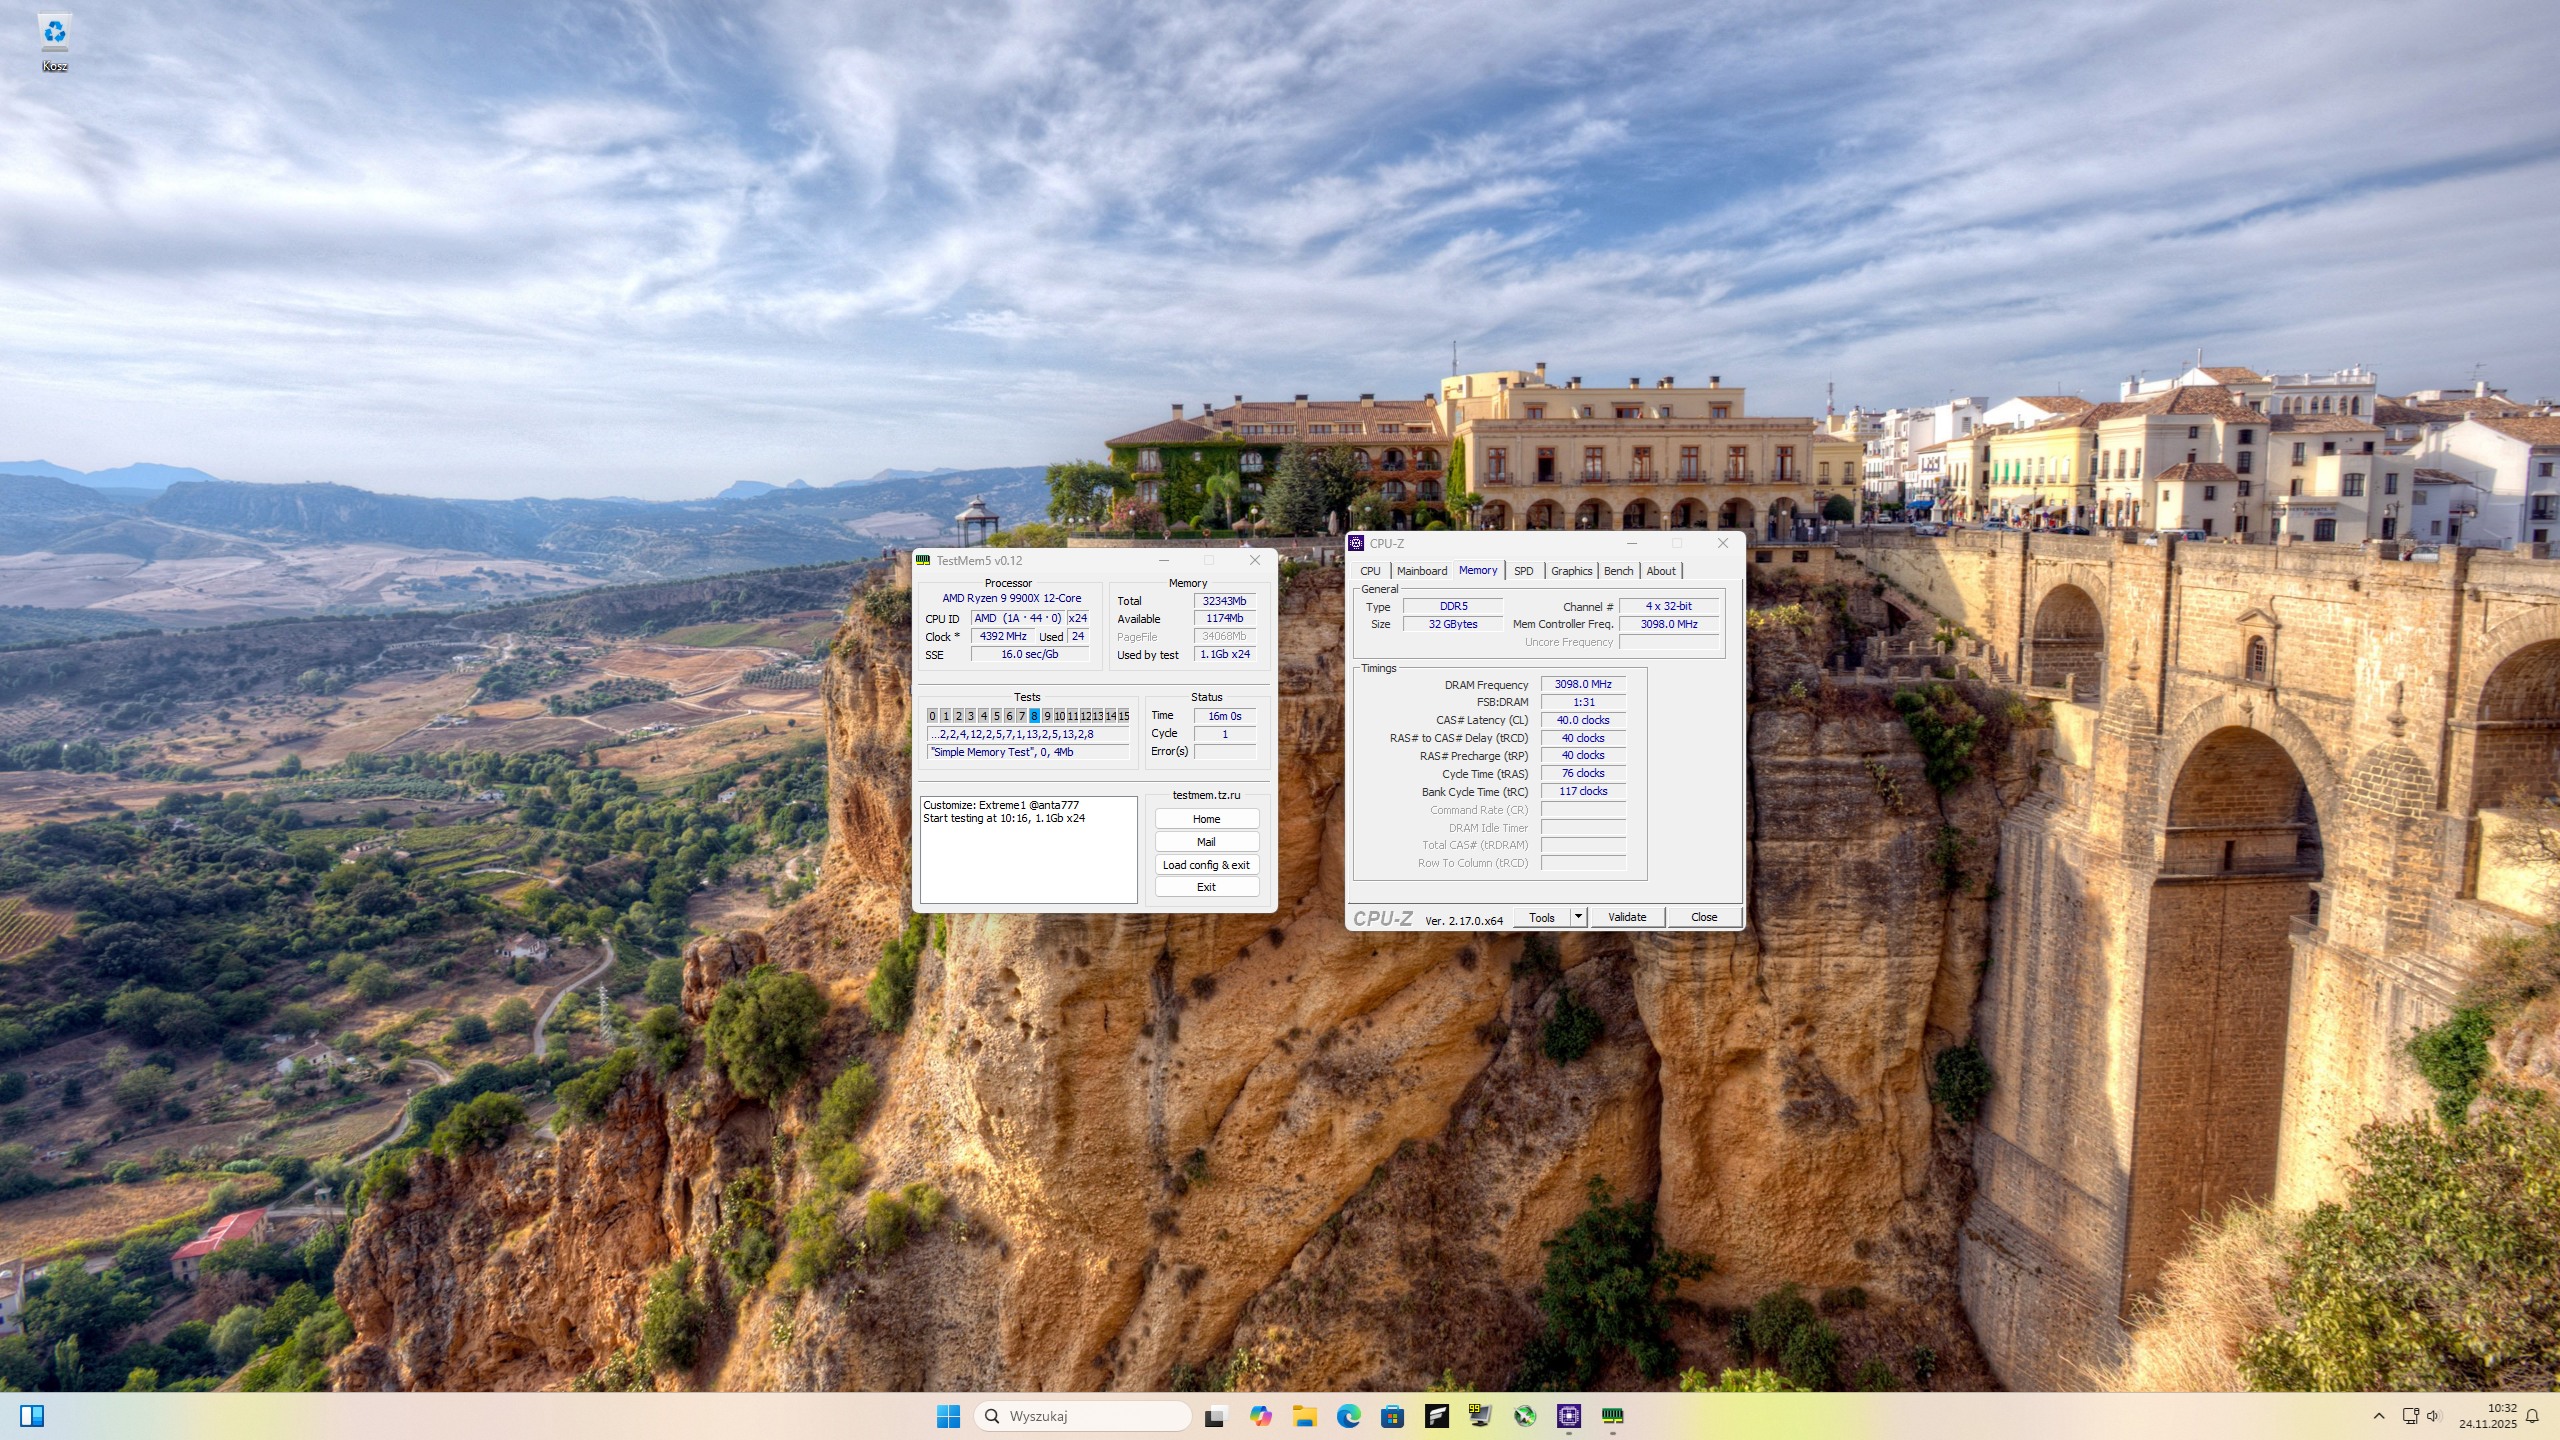Show hidden tray icons with the chevron
The height and width of the screenshot is (1440, 2560).
click(x=2379, y=1416)
